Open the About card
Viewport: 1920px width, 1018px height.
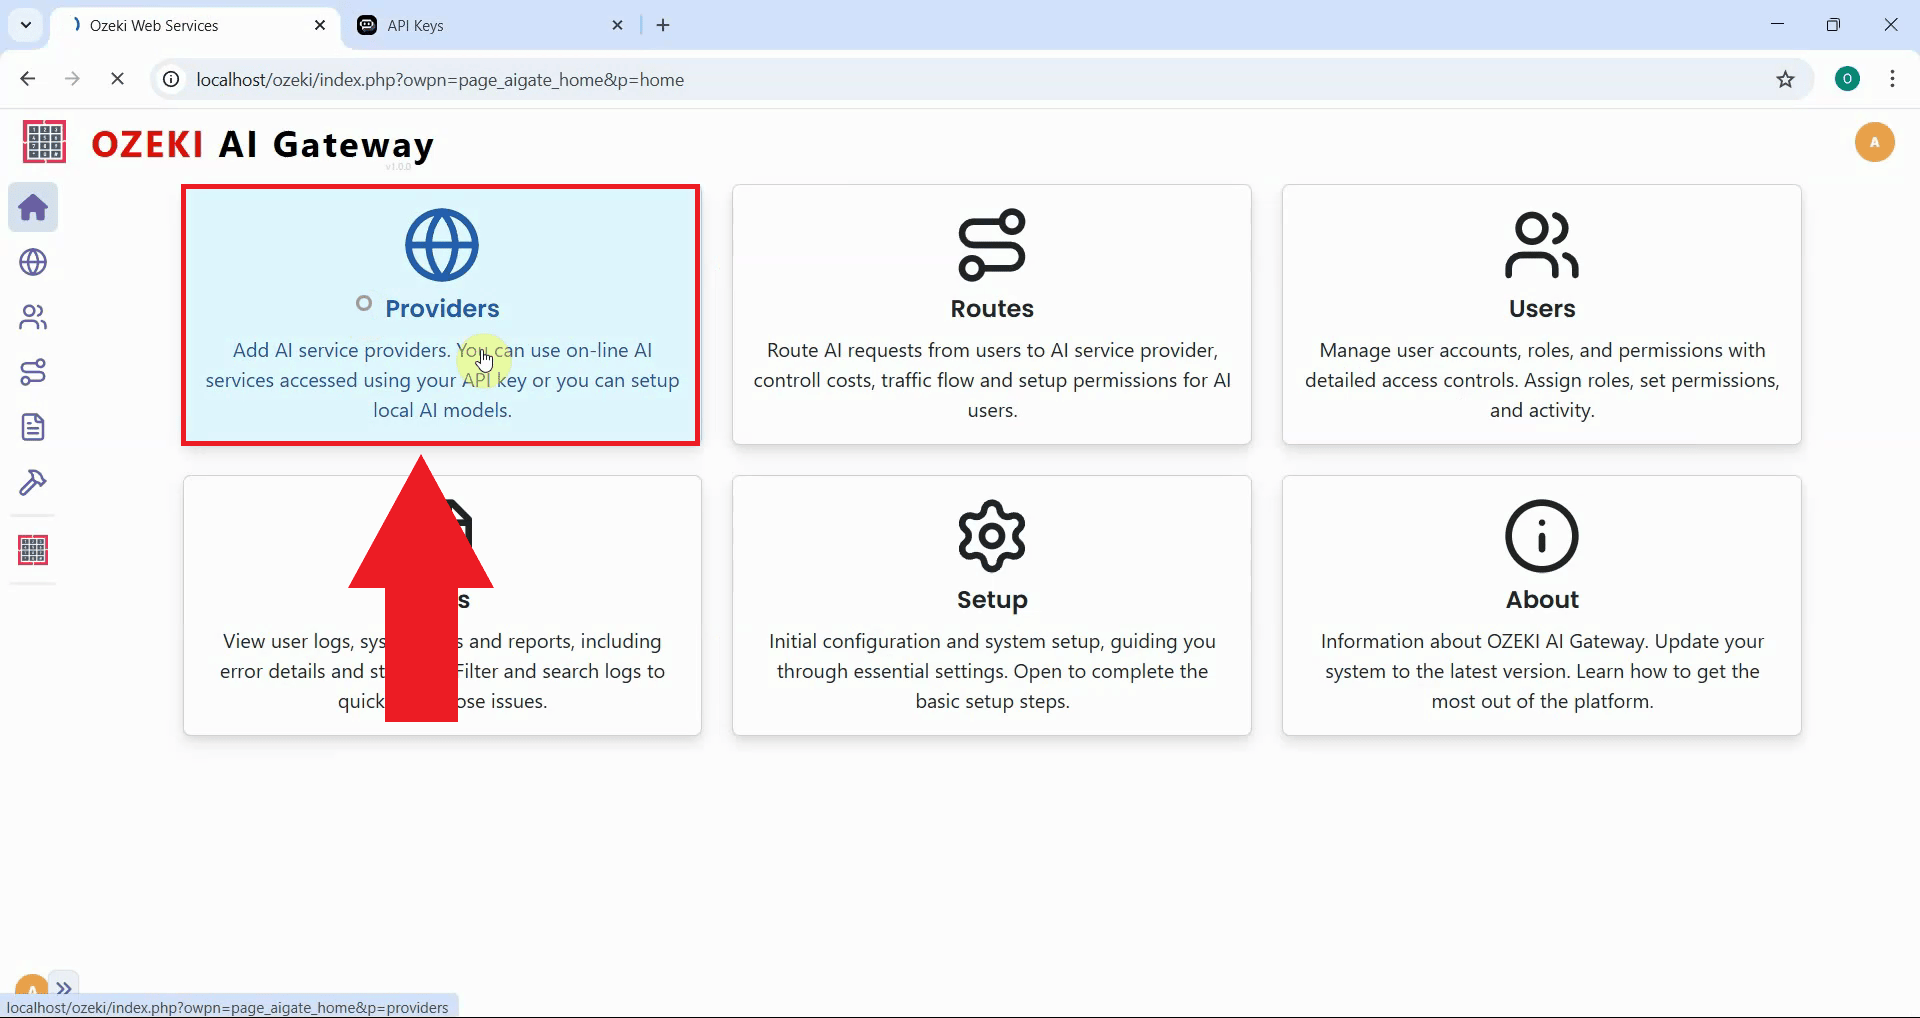[x=1541, y=605]
